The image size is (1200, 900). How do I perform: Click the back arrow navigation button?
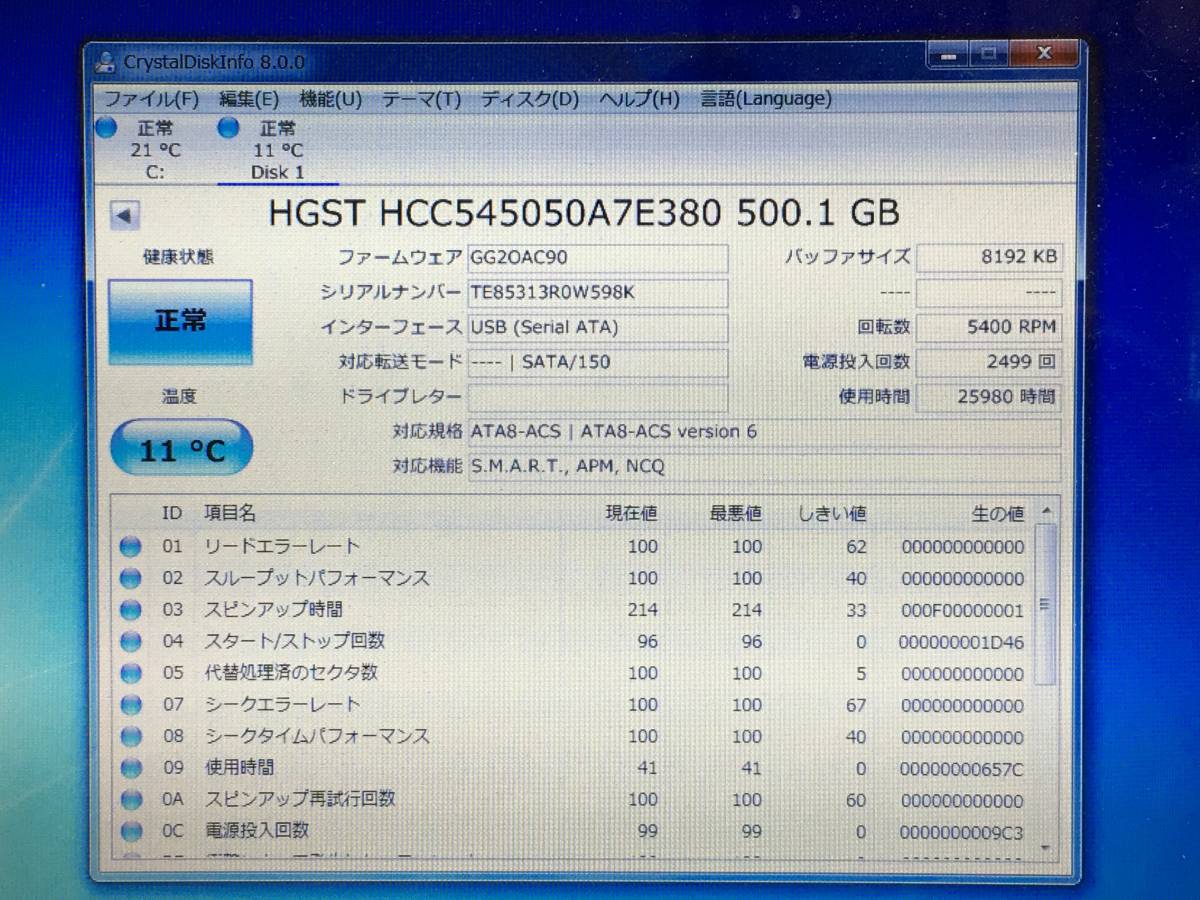tap(124, 212)
